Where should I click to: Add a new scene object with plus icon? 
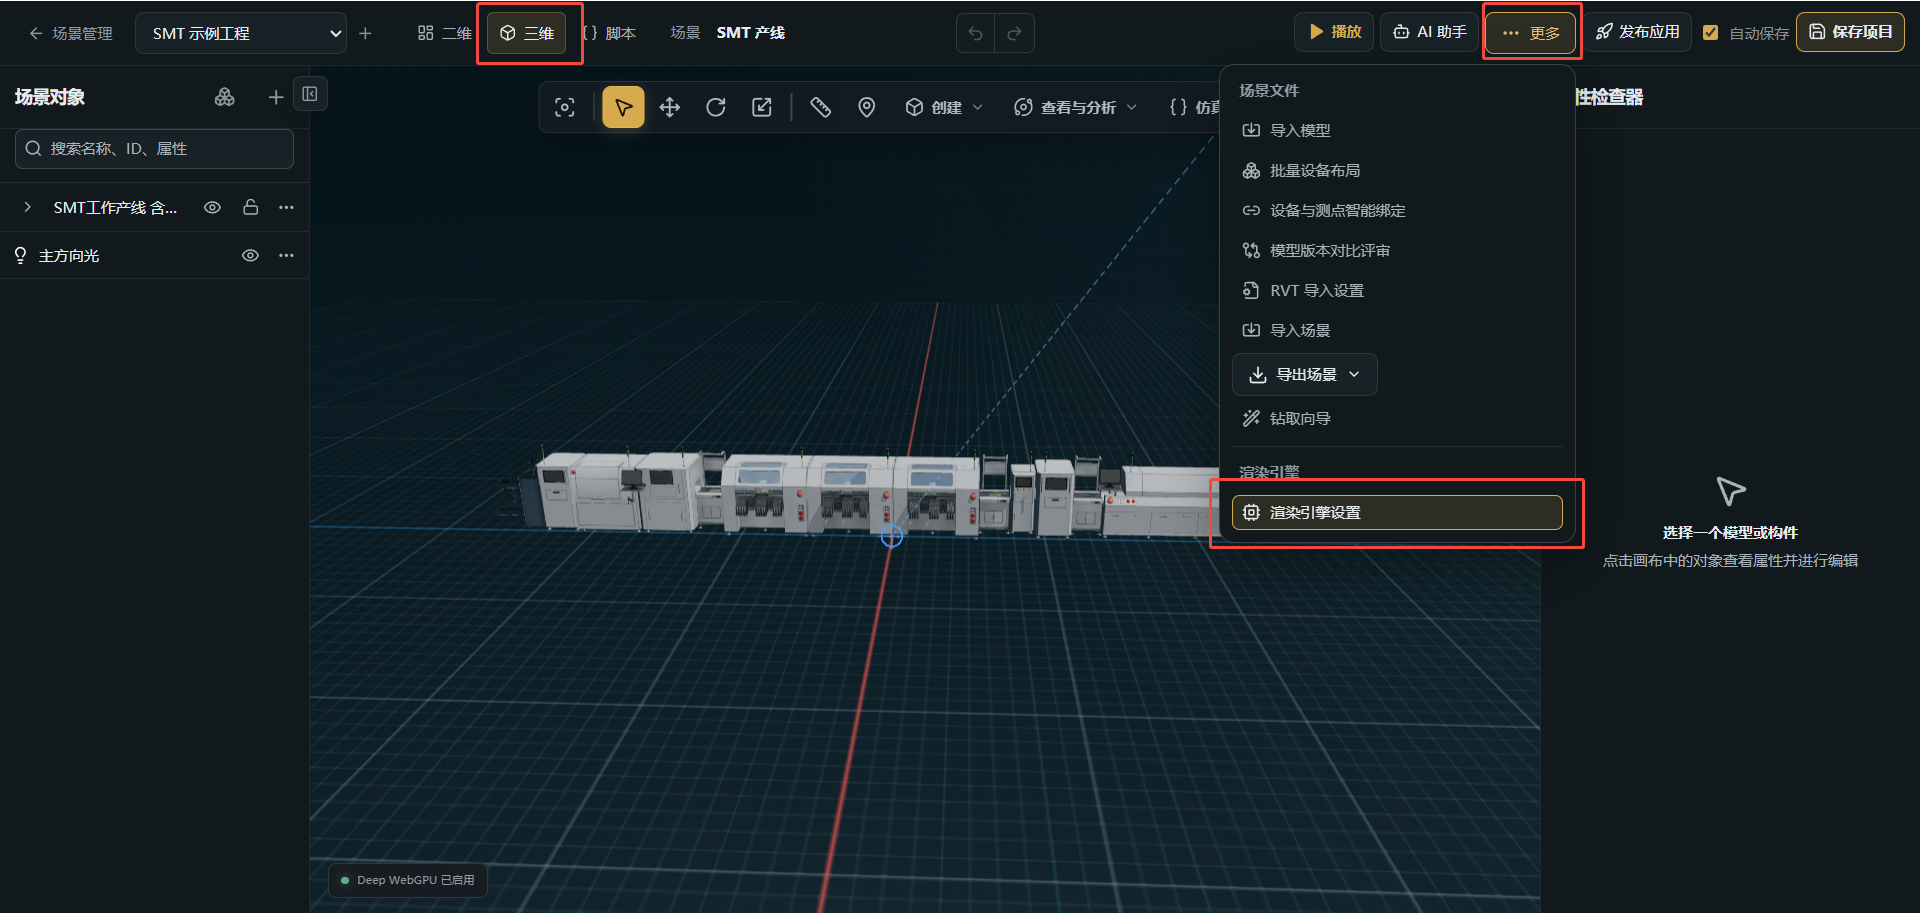coord(276,97)
